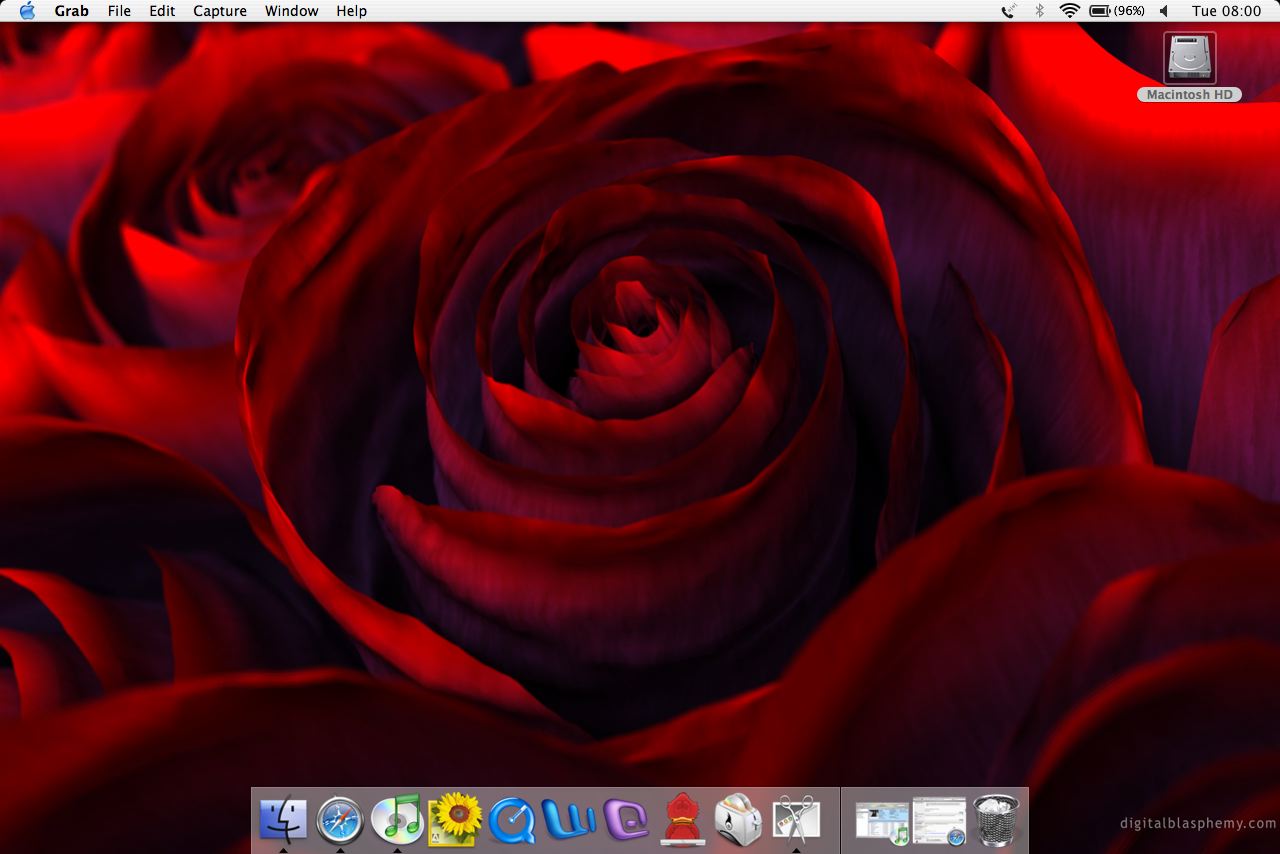Open the Trash in the dock
Viewport: 1280px width, 854px height.
pyautogui.click(x=995, y=820)
